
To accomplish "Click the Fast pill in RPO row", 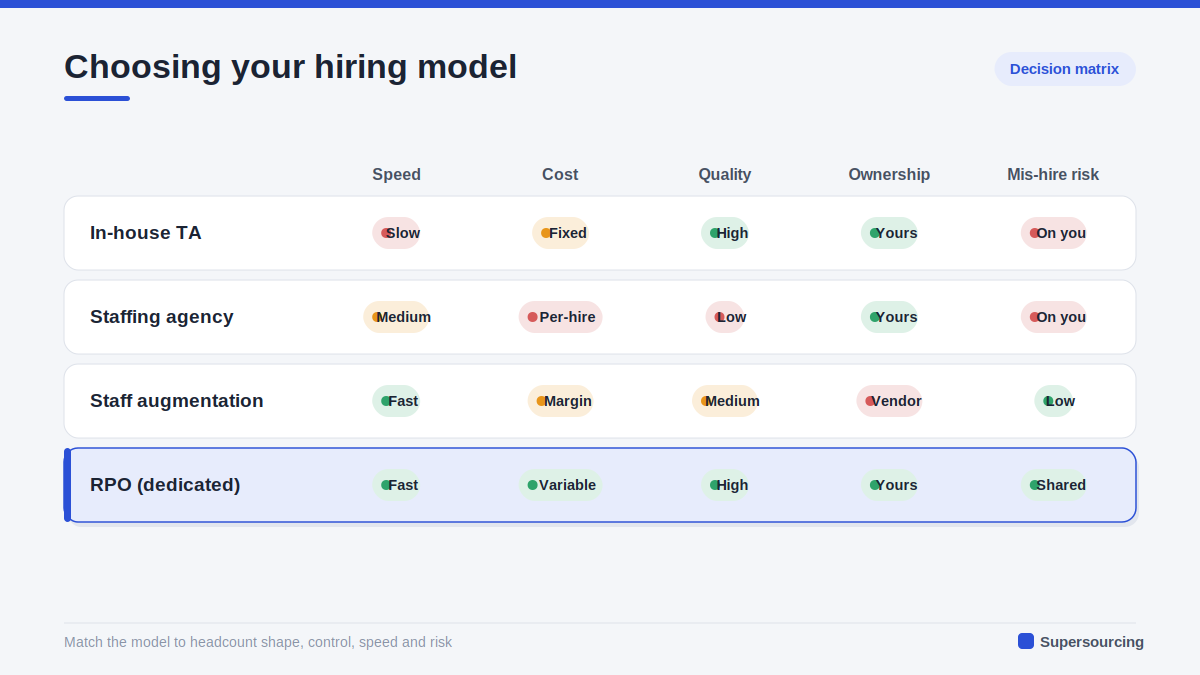I will [x=397, y=485].
